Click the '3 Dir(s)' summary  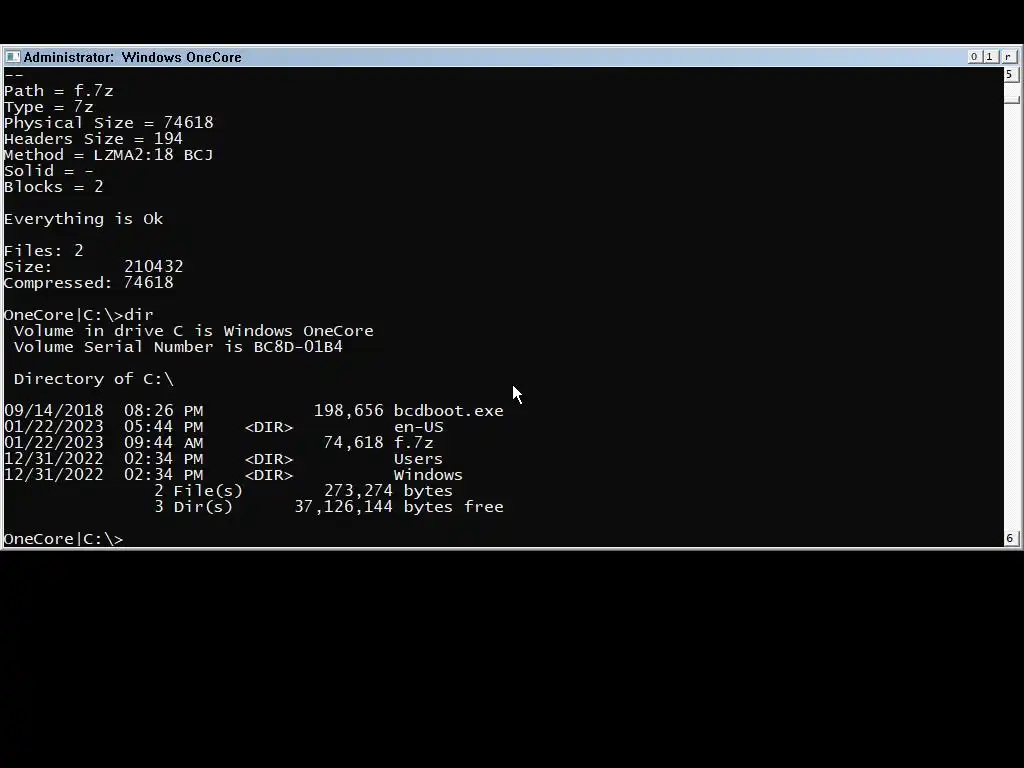coord(193,507)
